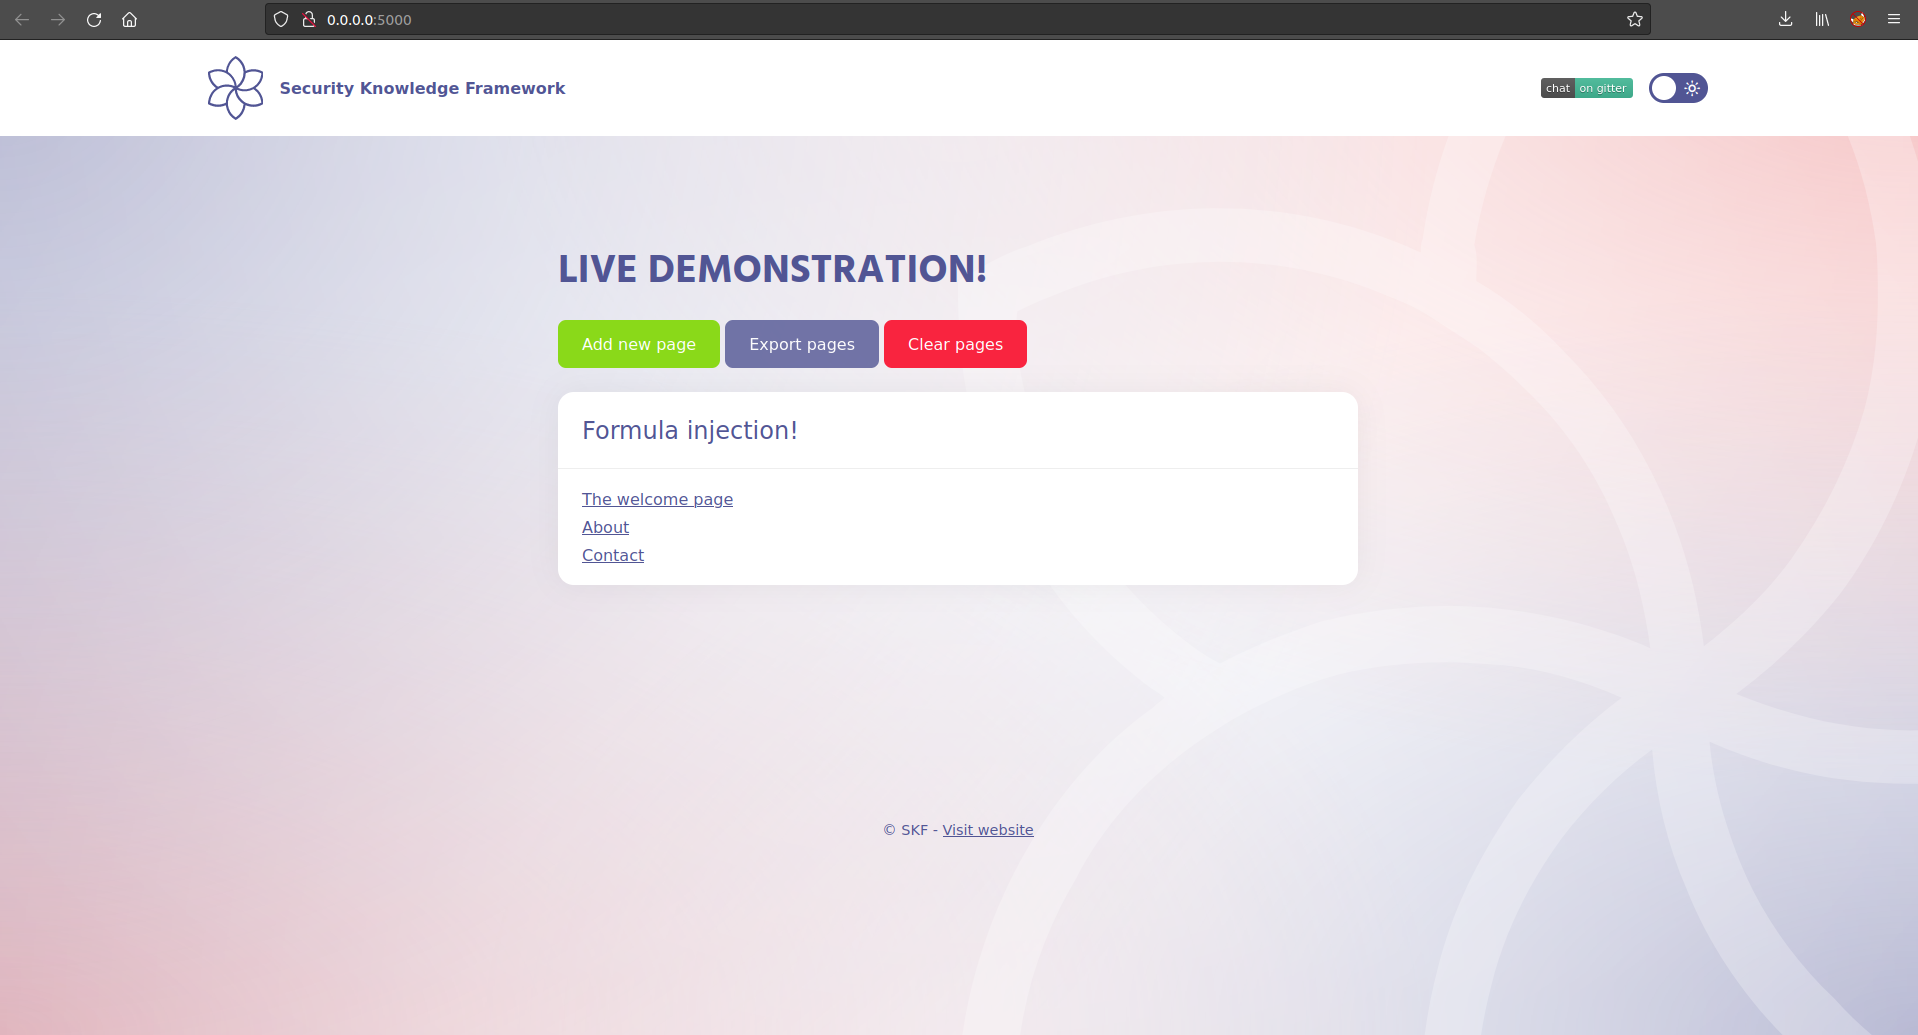Screen dimensions: 1918x1035
Task: Click the Formula injection! card title
Action: coord(690,430)
